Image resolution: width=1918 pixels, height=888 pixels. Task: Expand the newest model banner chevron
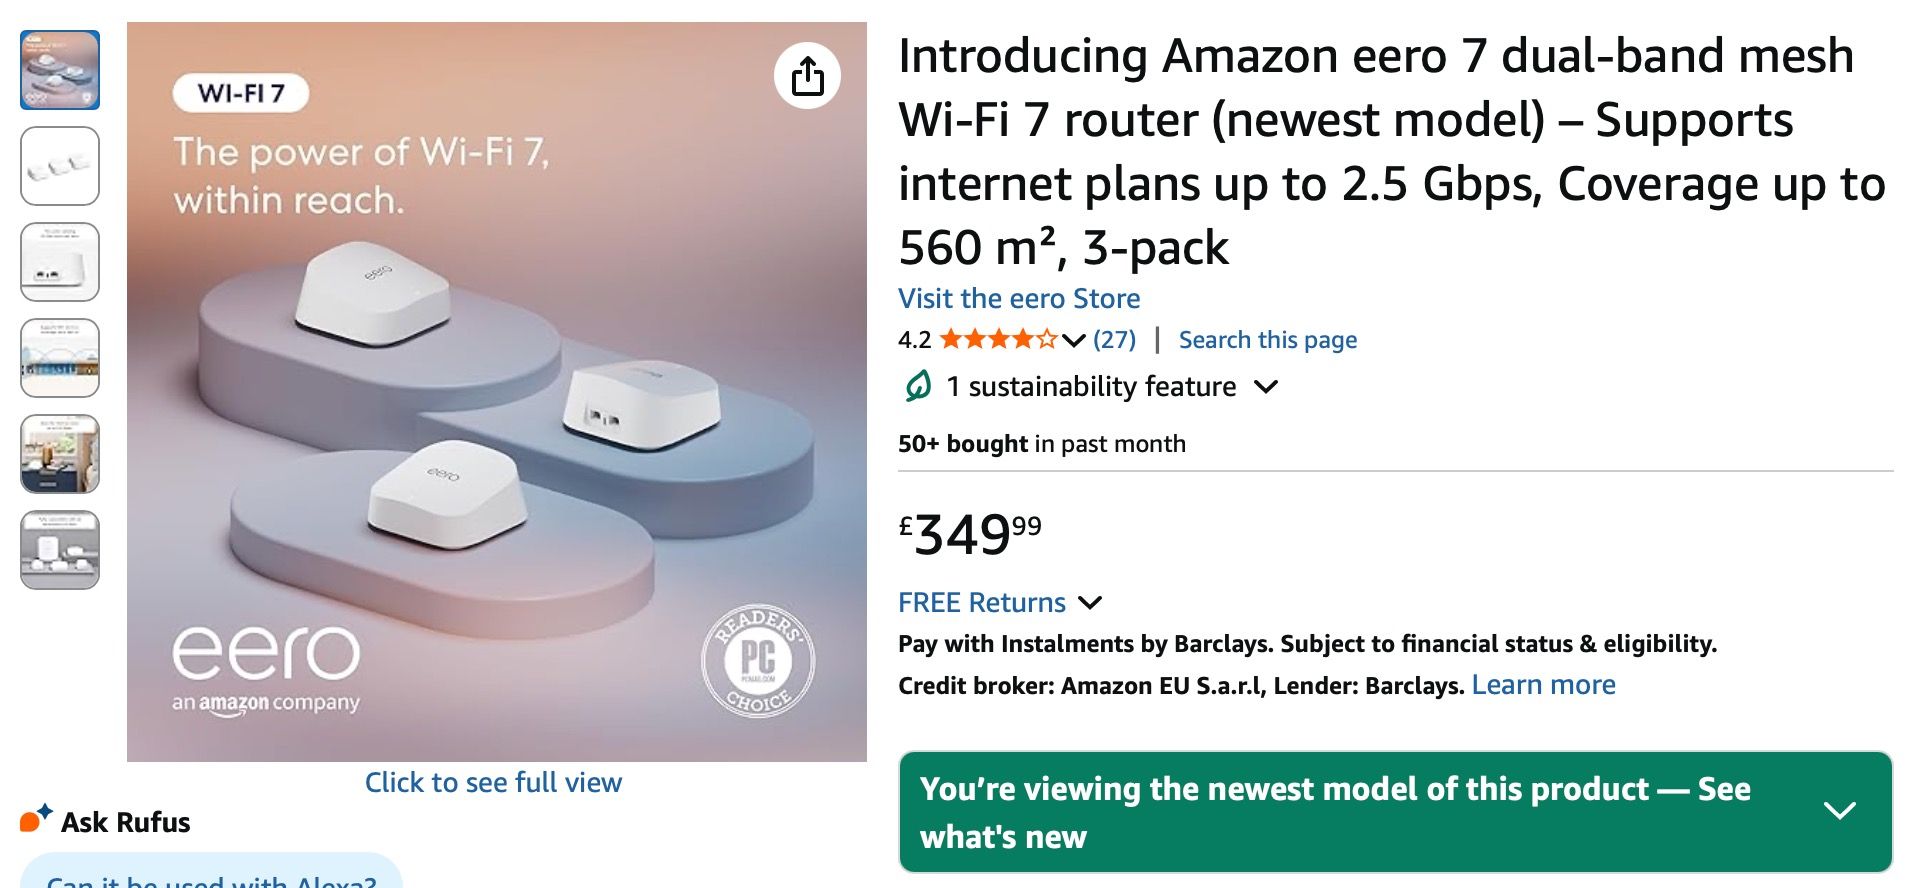[1839, 810]
